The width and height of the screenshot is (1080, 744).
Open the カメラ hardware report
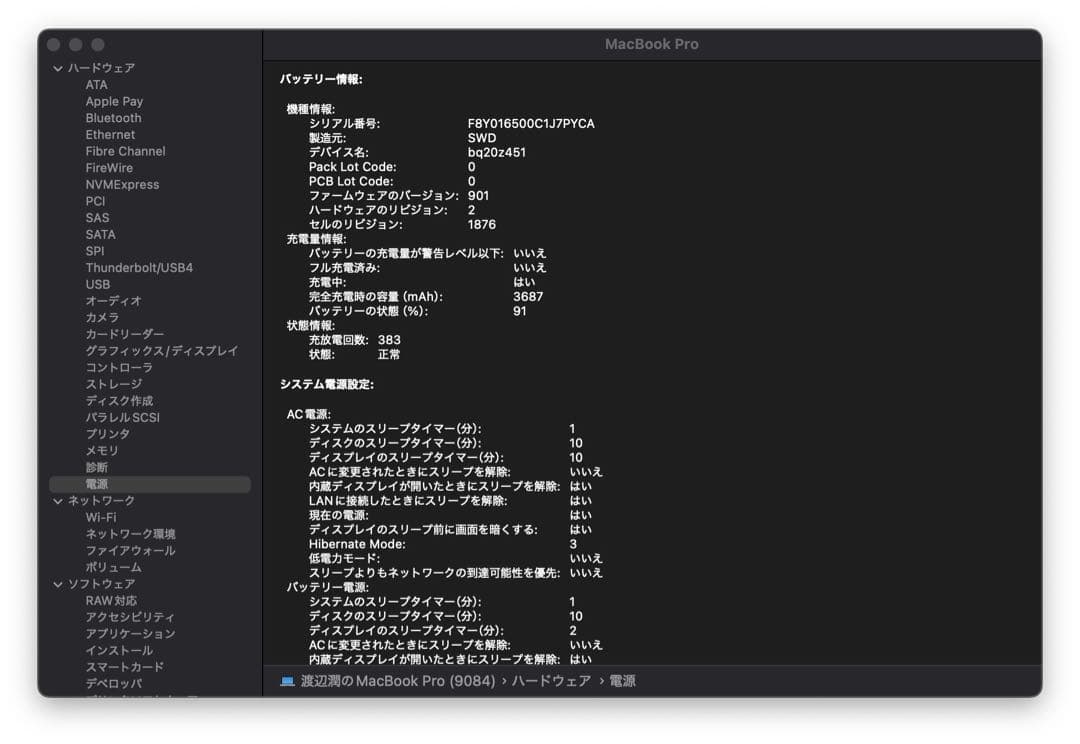click(104, 317)
